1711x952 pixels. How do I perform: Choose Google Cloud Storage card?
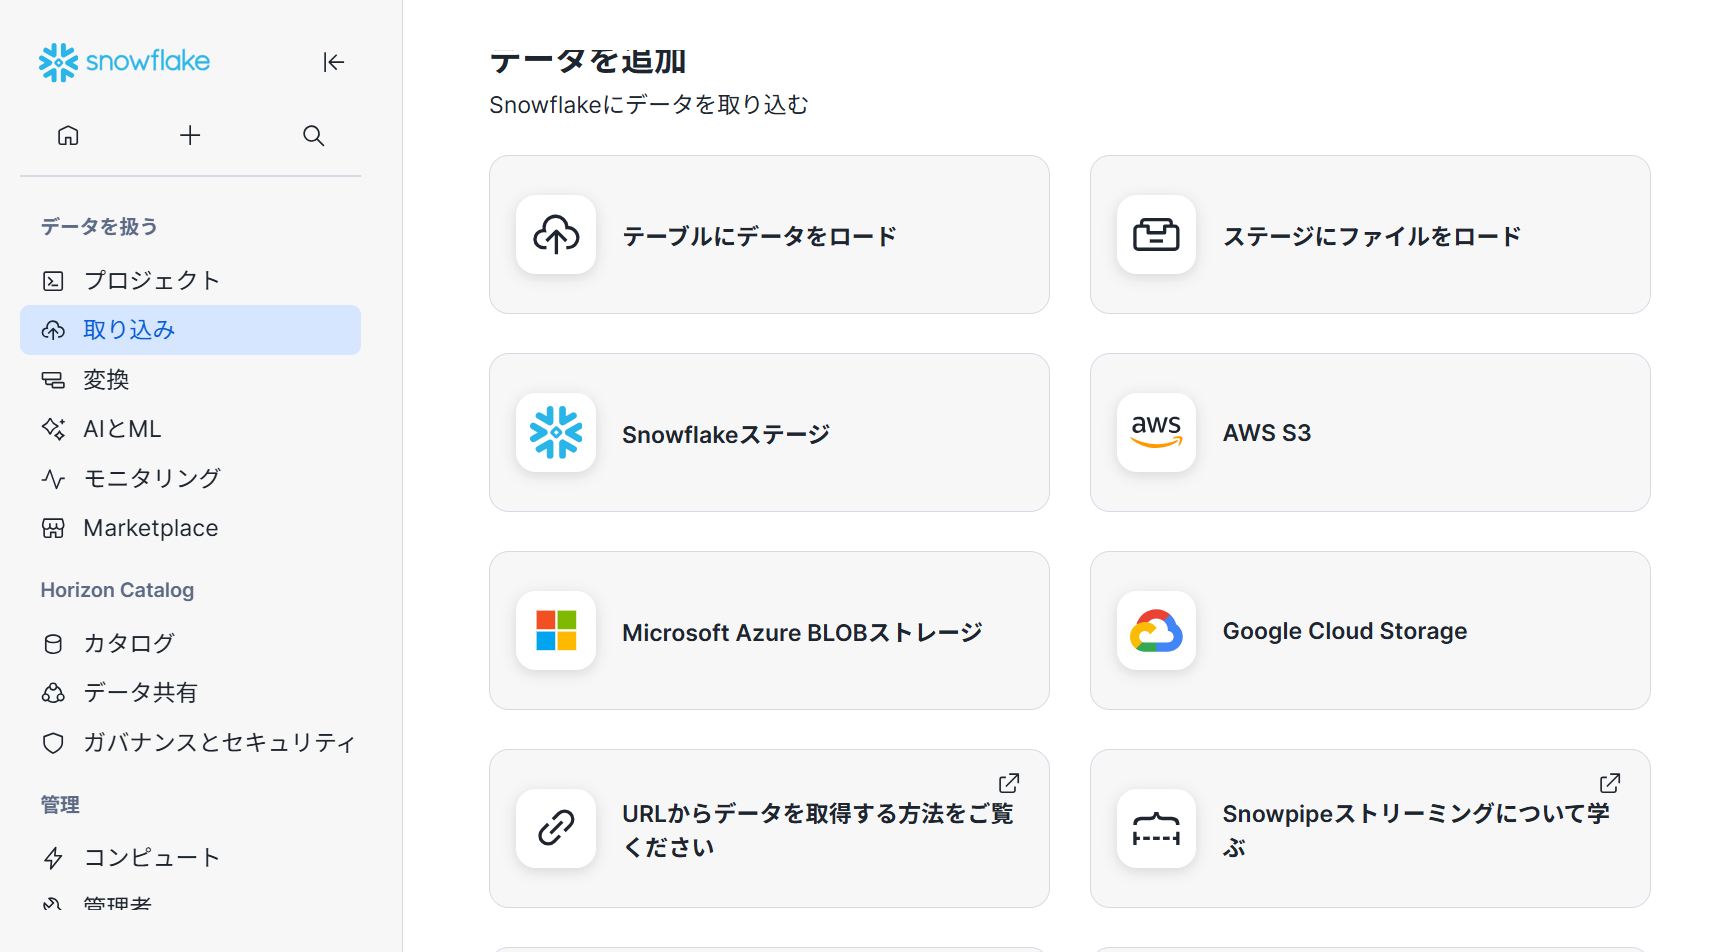pyautogui.click(x=1370, y=631)
